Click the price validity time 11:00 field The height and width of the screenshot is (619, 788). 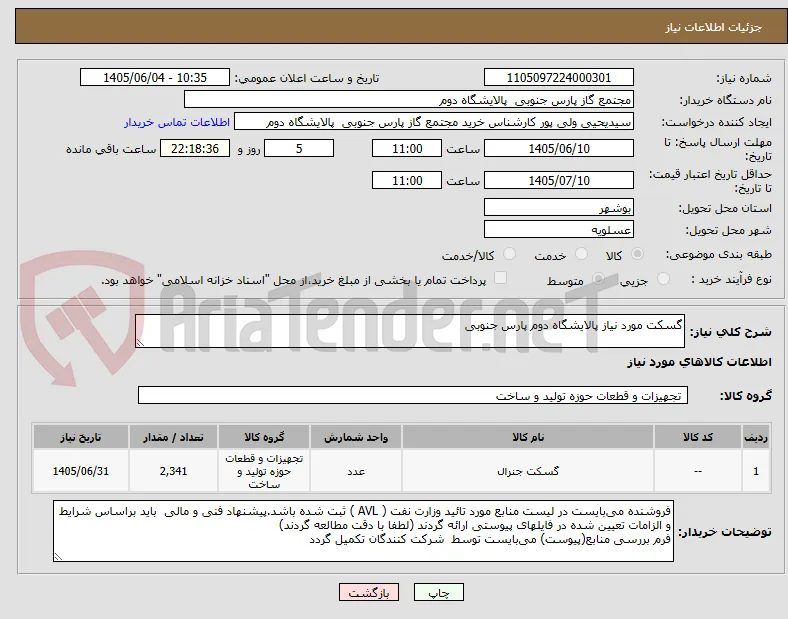407,180
